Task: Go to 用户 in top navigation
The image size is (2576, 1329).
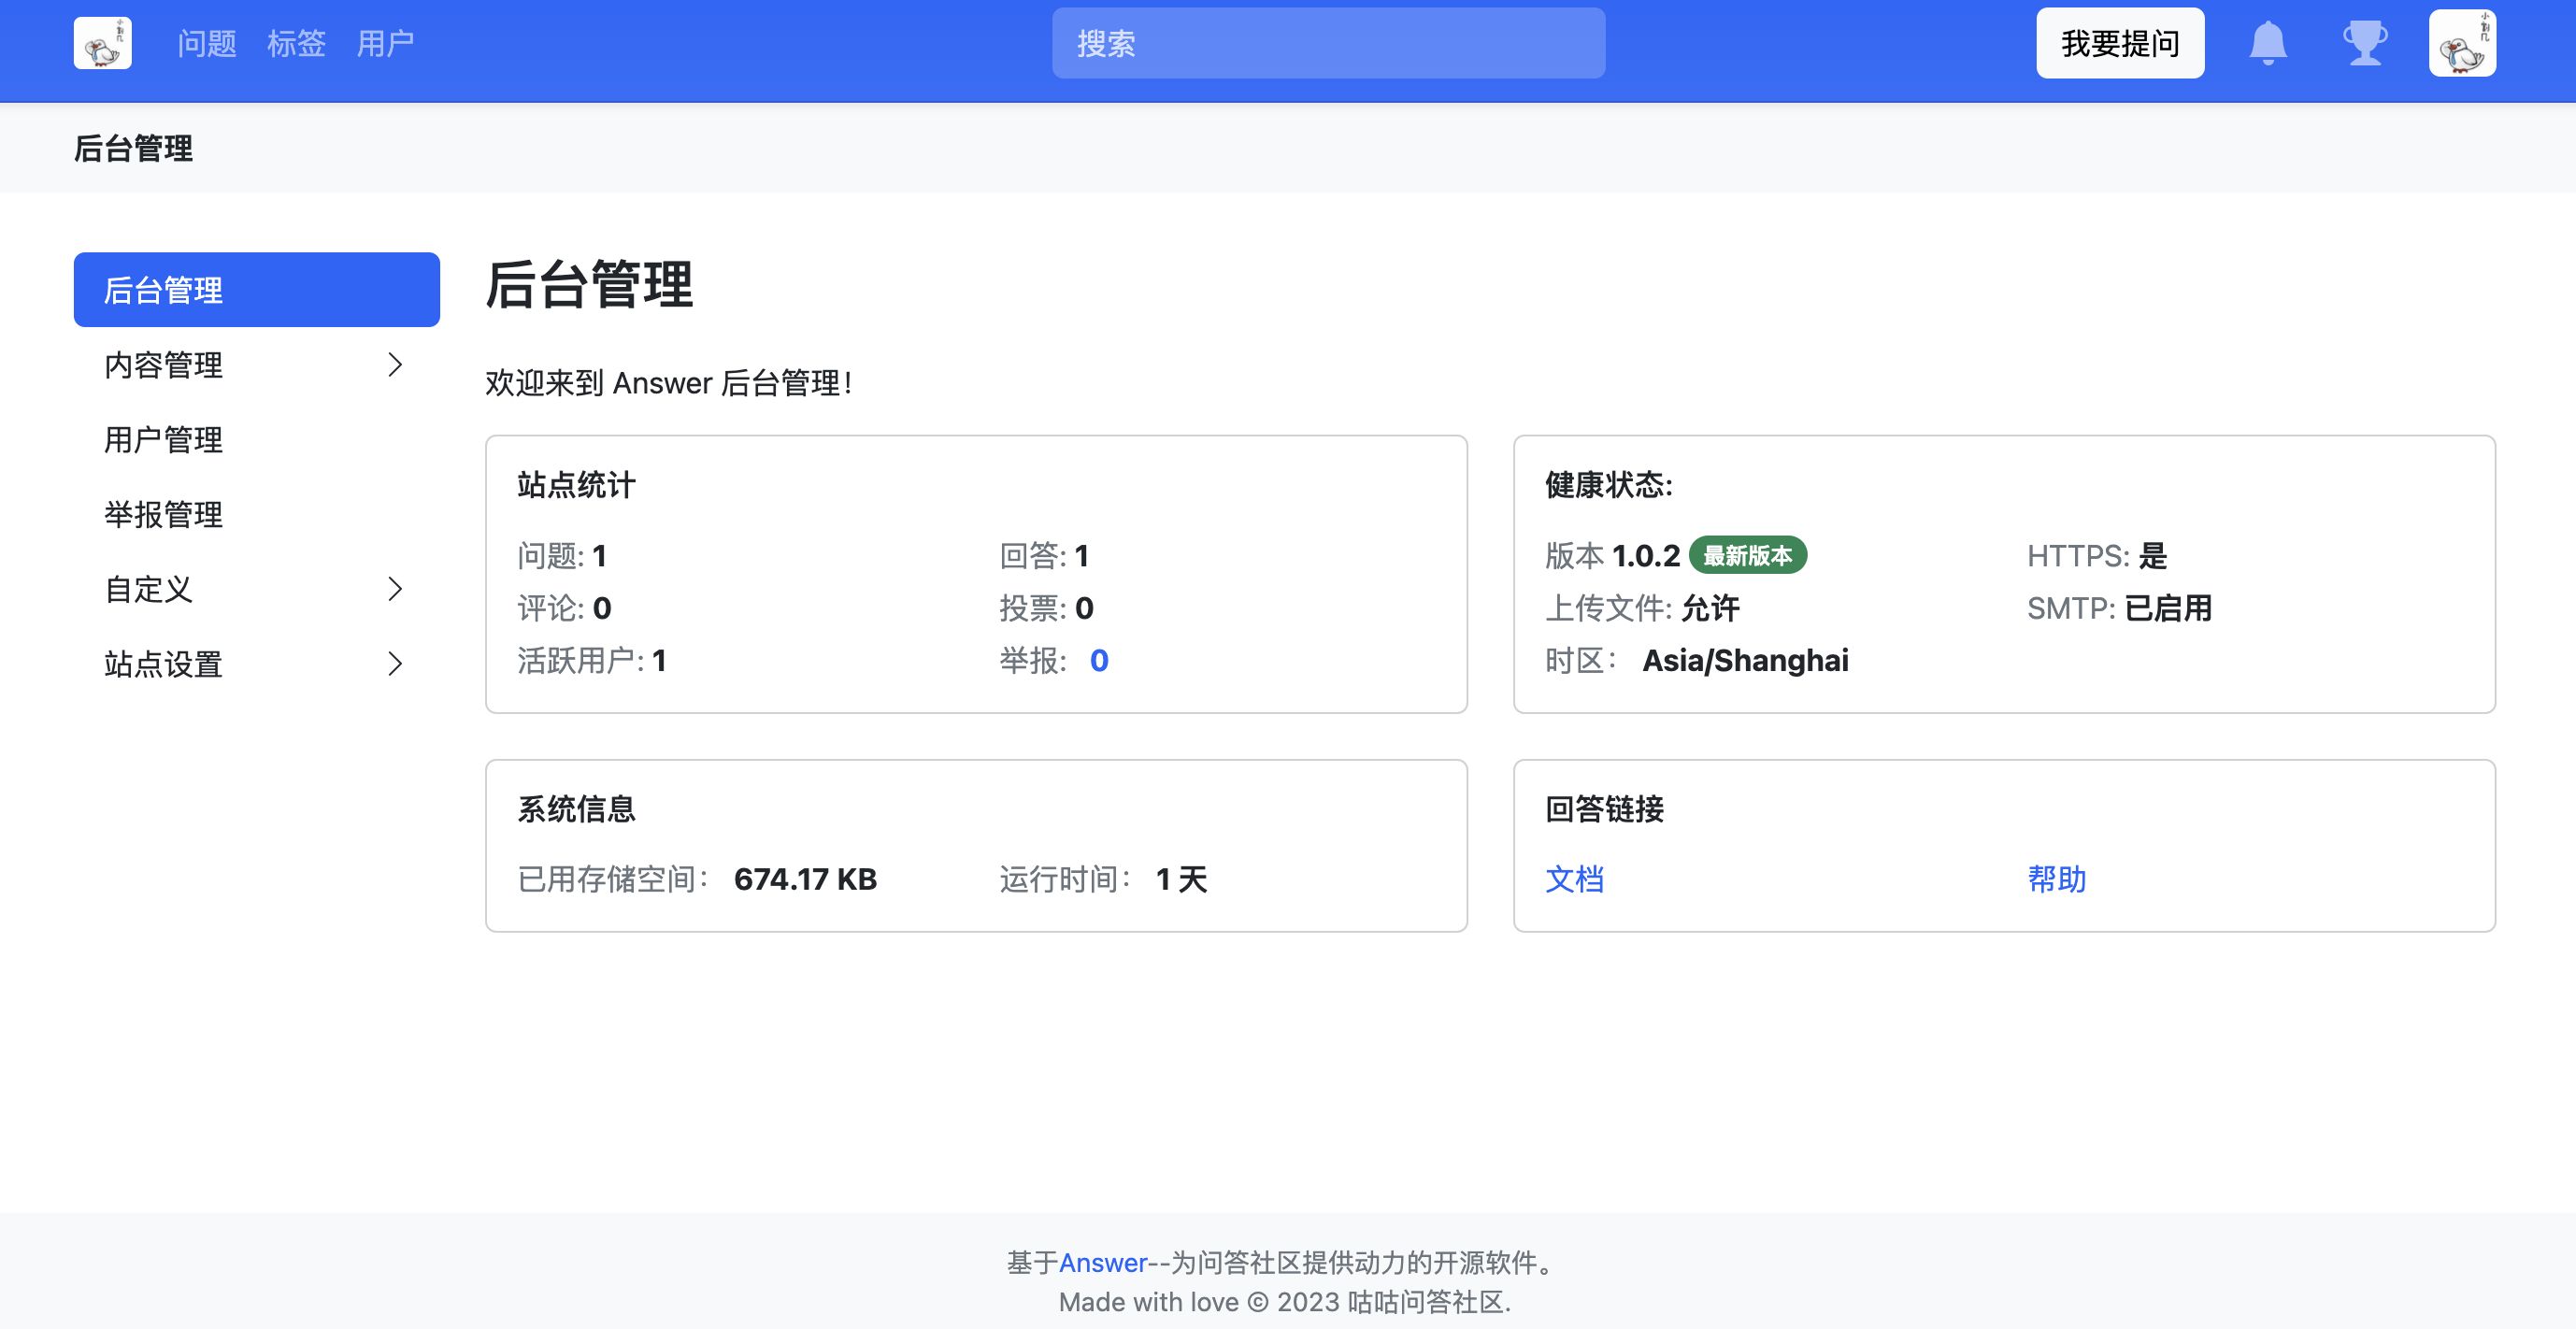Action: 385,43
